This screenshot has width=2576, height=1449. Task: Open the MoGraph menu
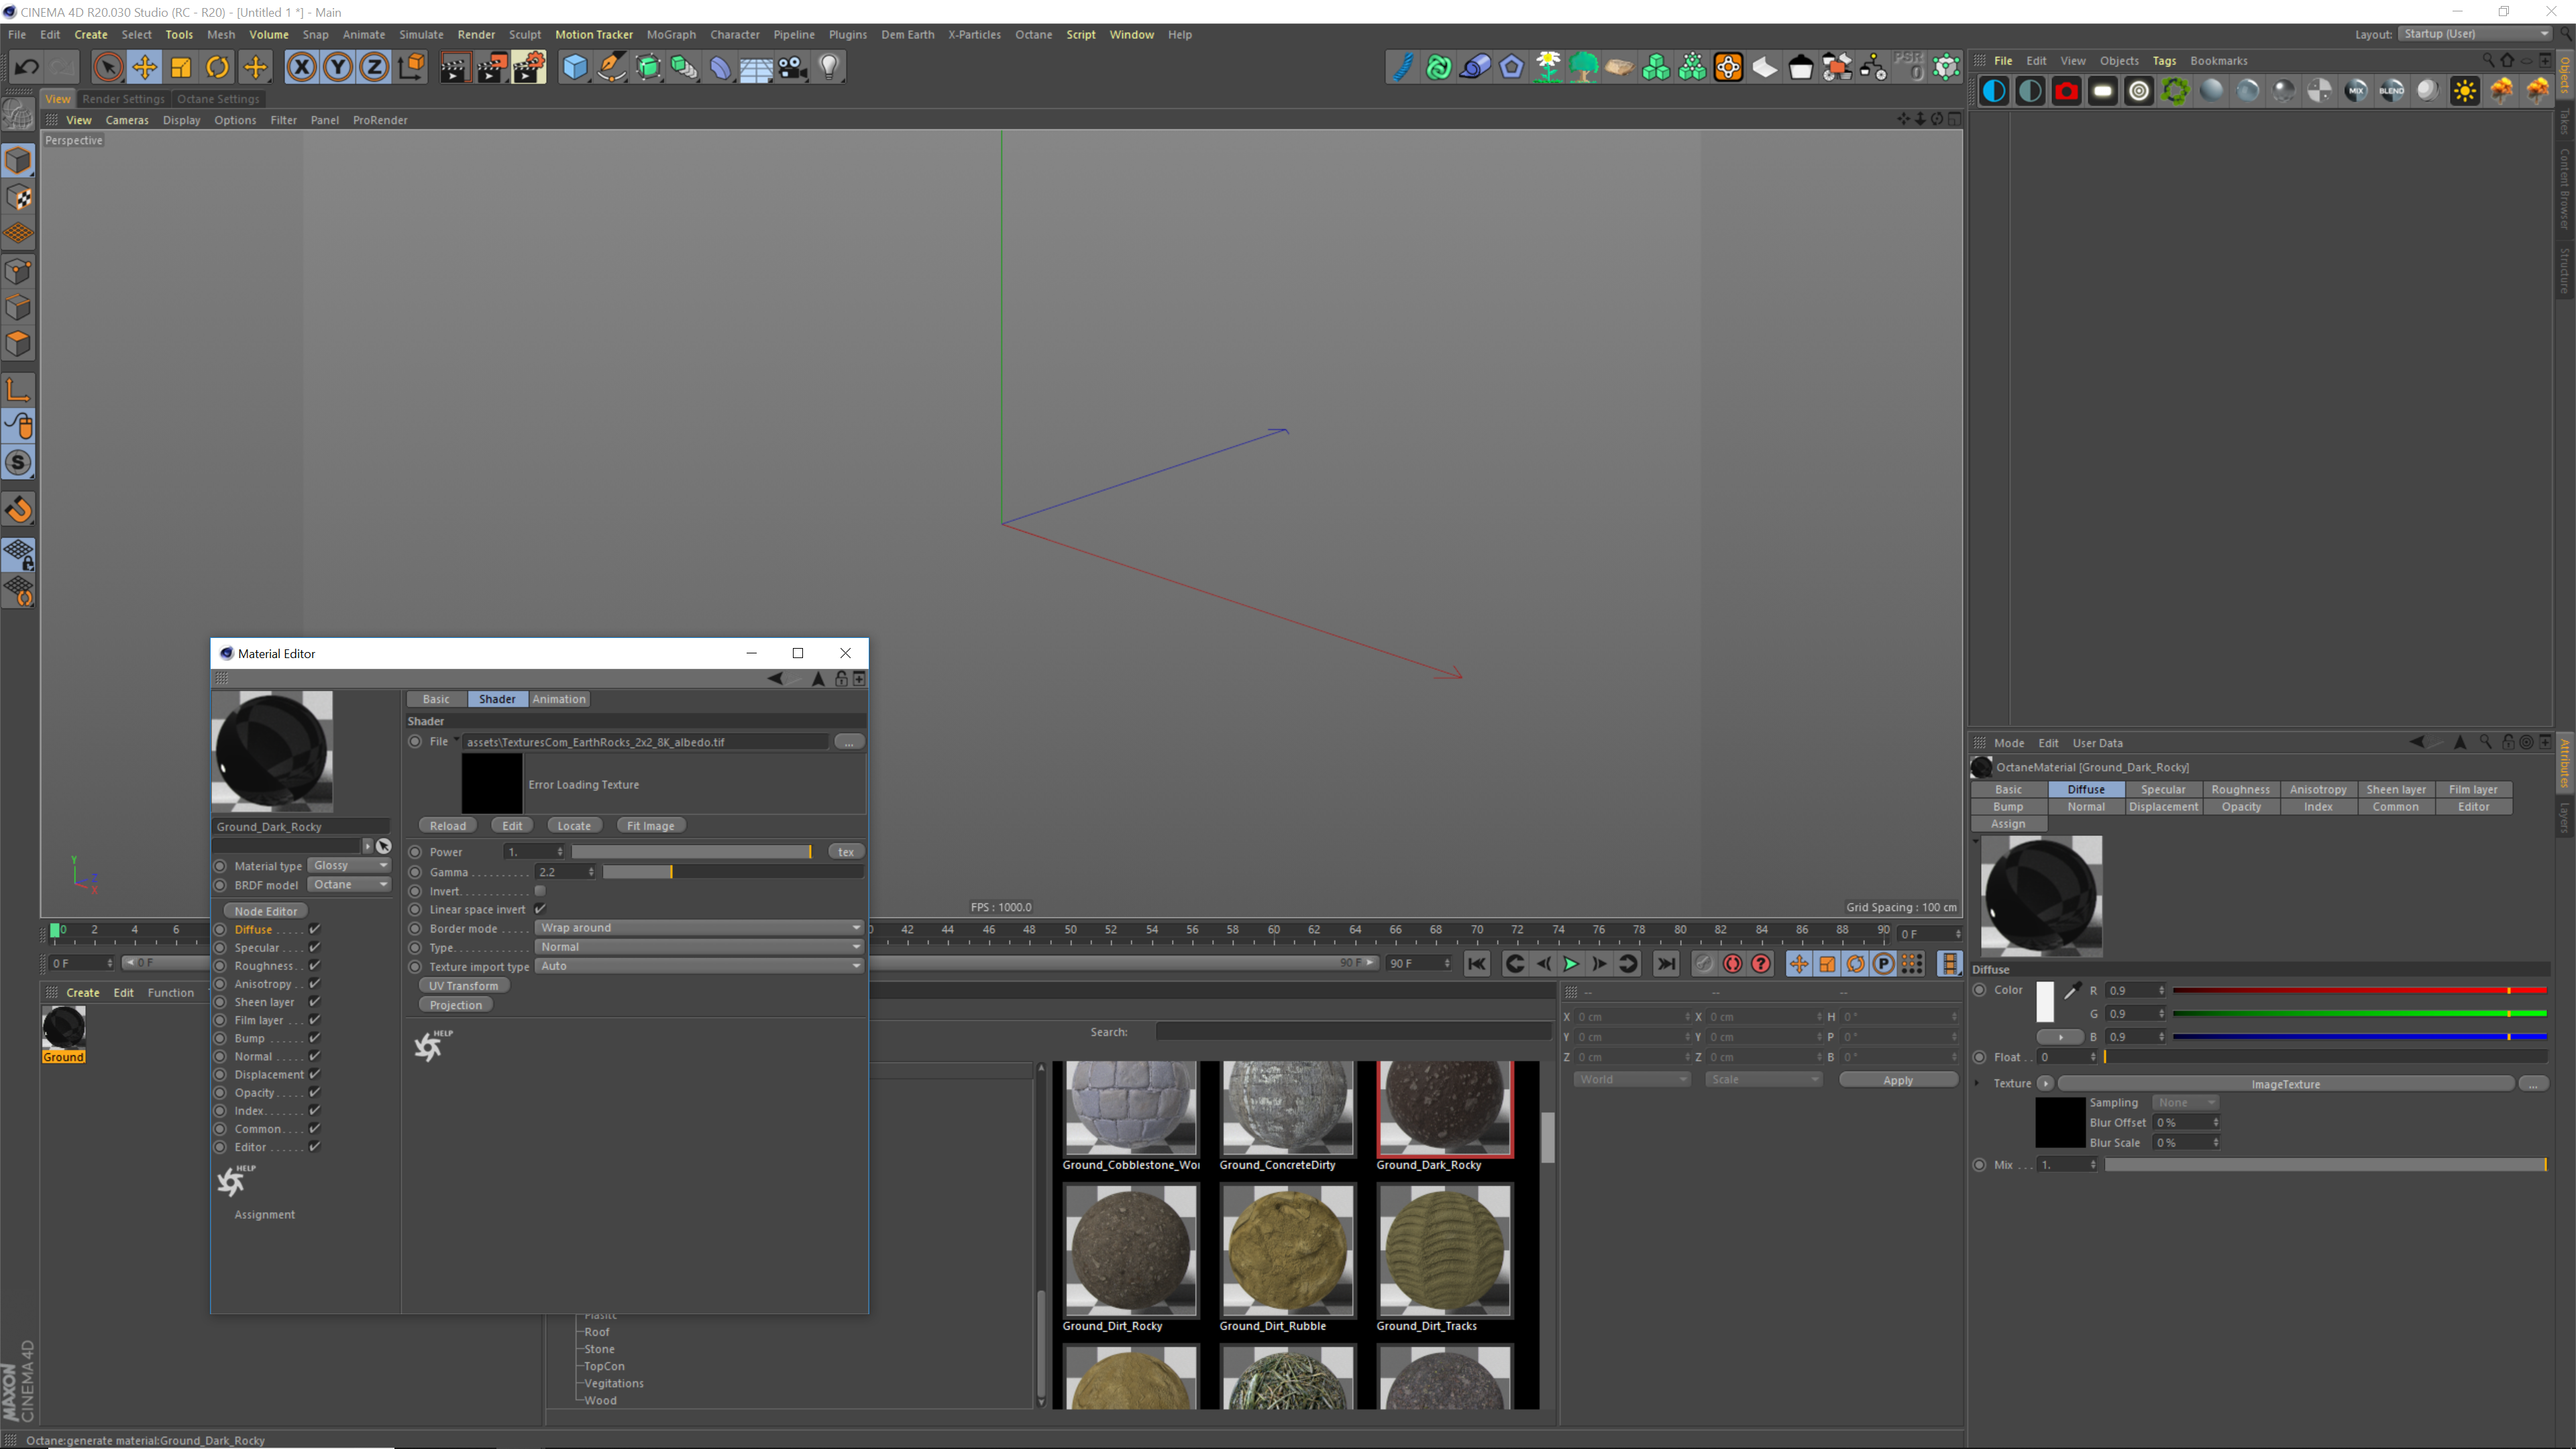pyautogui.click(x=670, y=34)
